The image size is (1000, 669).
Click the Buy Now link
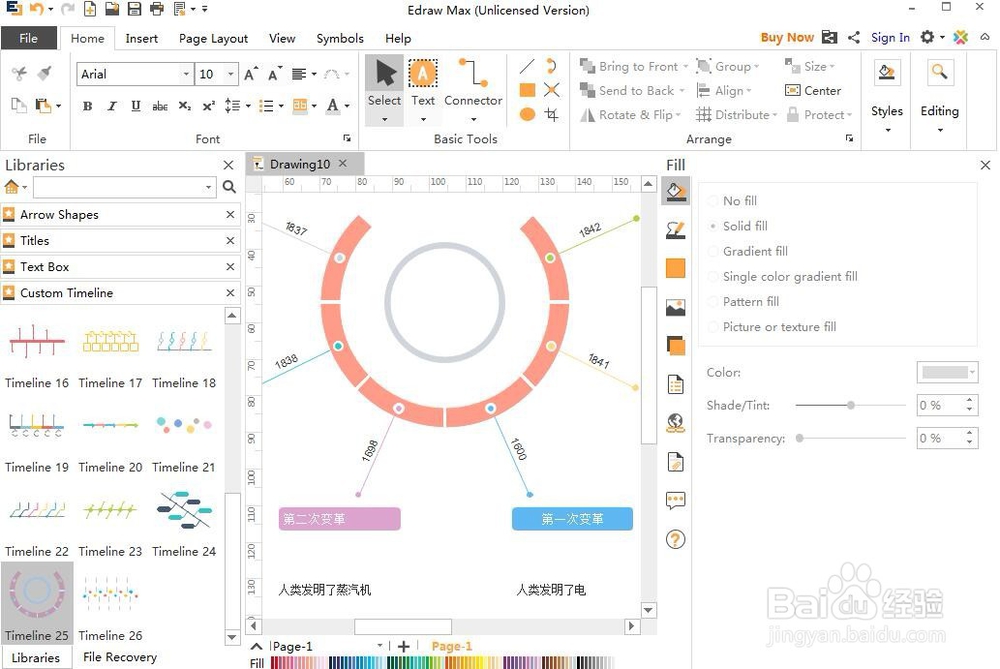(787, 38)
